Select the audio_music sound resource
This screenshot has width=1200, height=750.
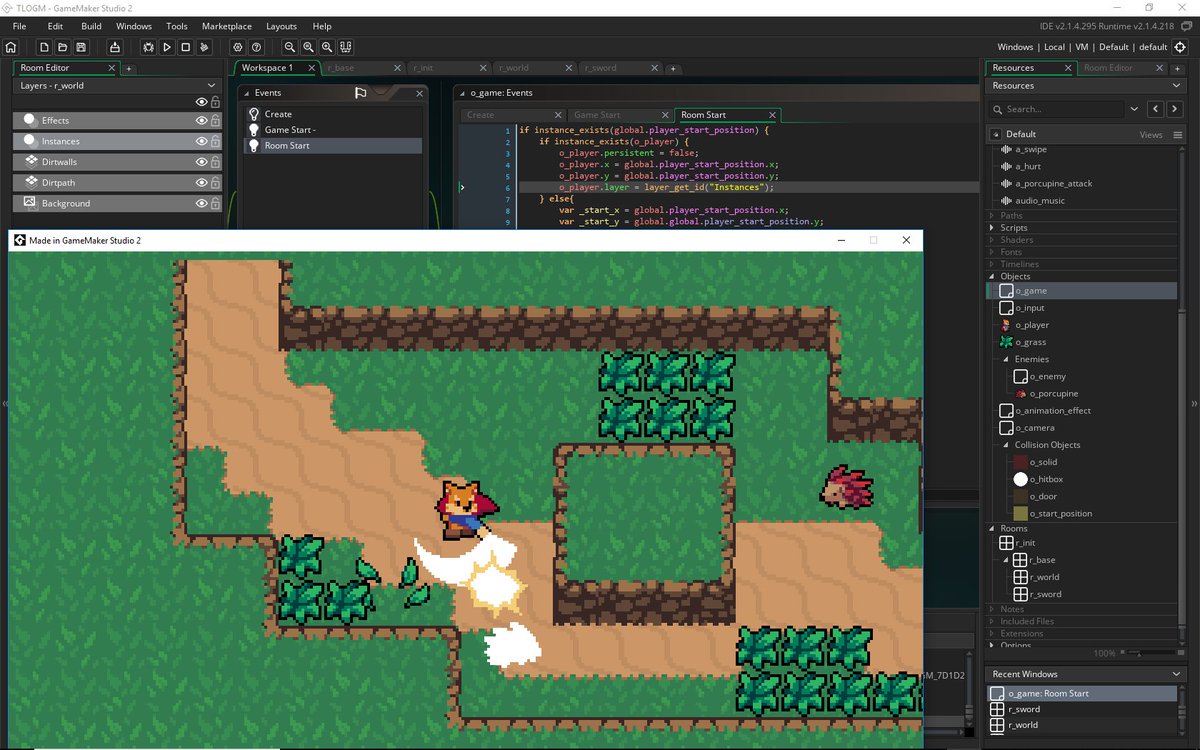[x=1039, y=200]
